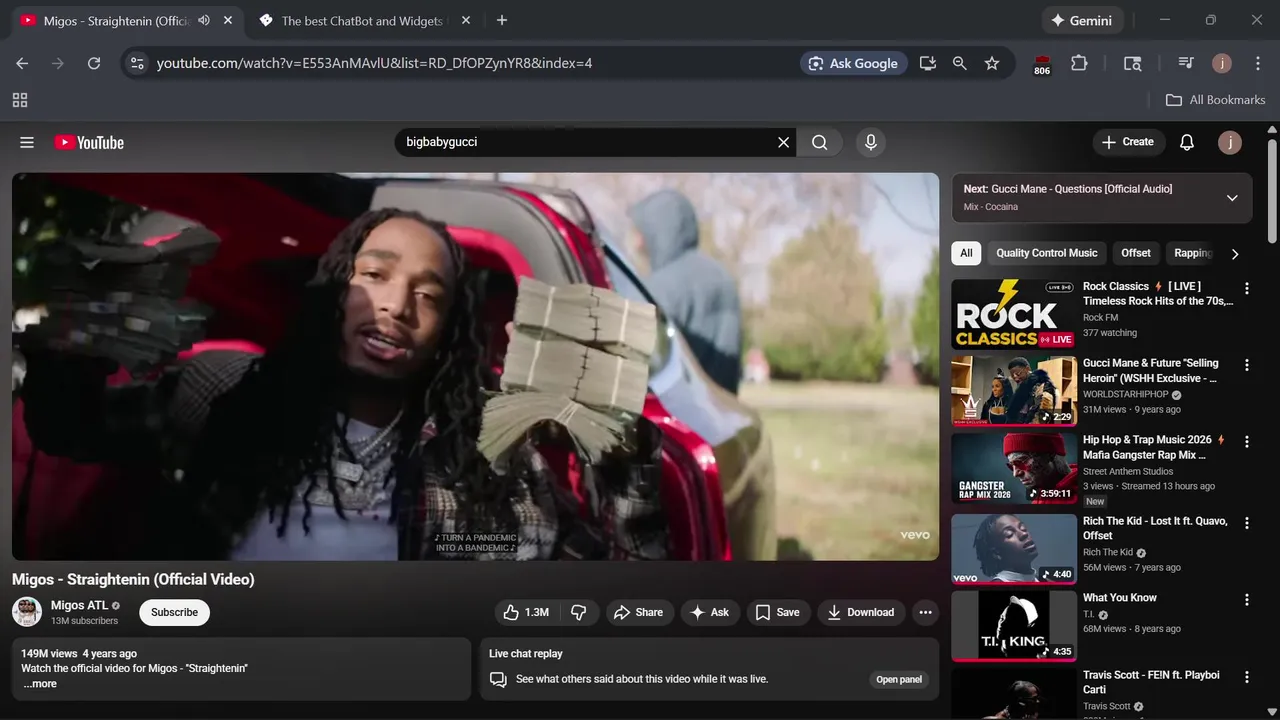Open the All Bookmarks folder
Image resolution: width=1280 pixels, height=720 pixels.
click(1216, 100)
